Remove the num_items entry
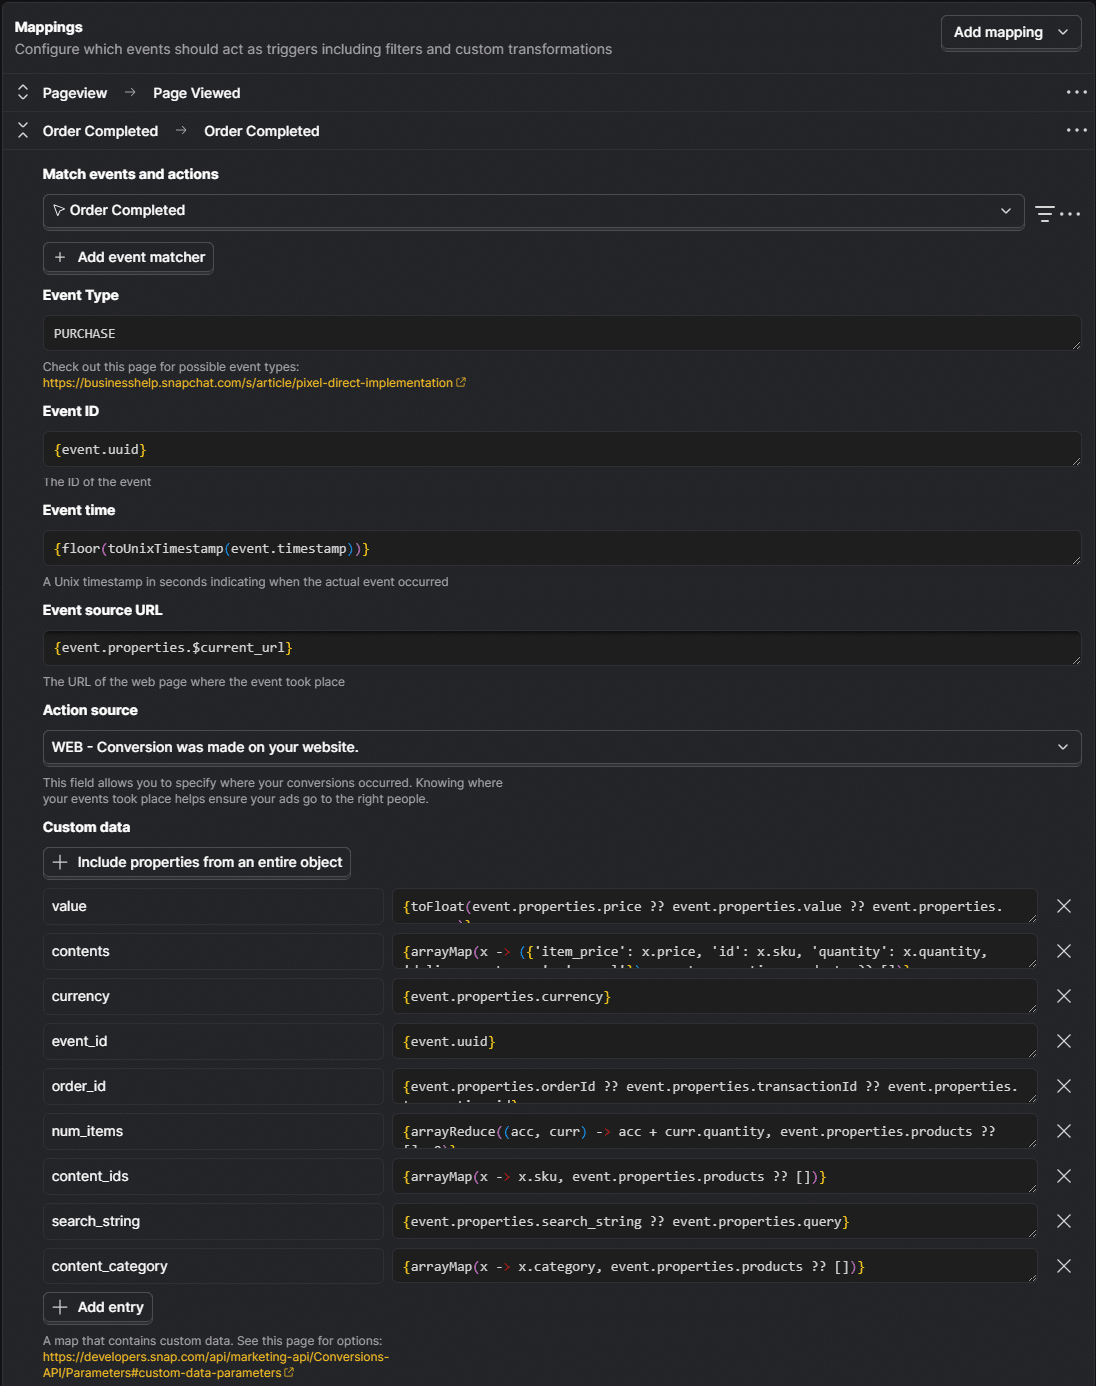Viewport: 1096px width, 1386px height. (x=1064, y=1131)
